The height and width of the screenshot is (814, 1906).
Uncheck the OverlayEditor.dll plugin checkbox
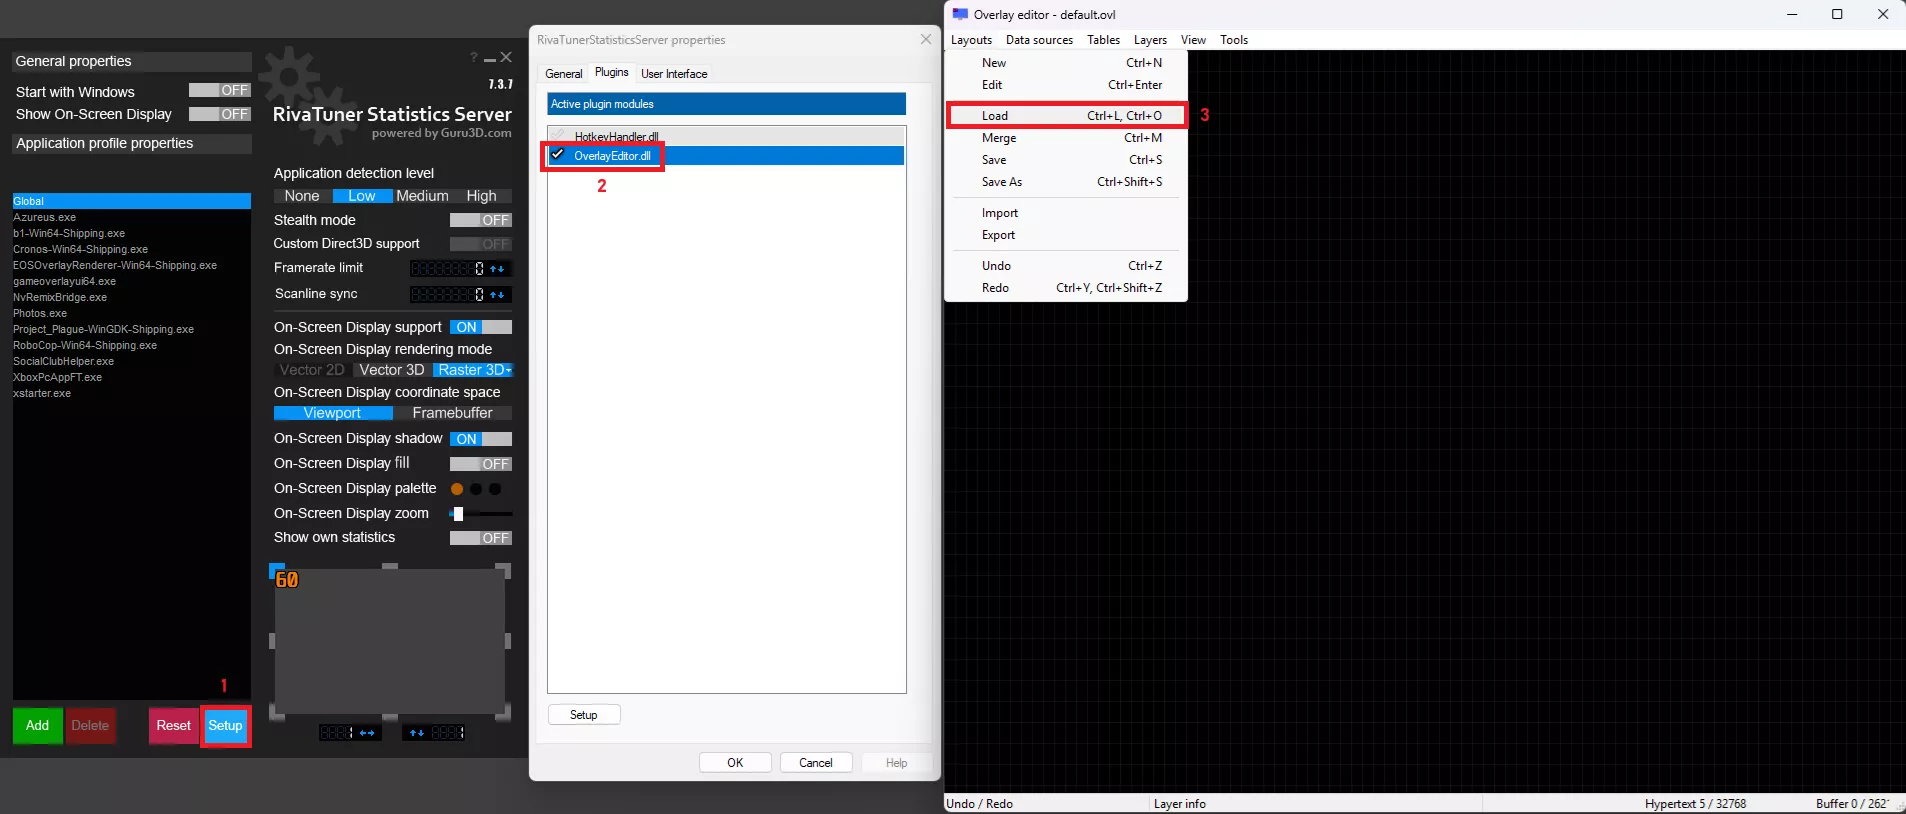pyautogui.click(x=558, y=155)
